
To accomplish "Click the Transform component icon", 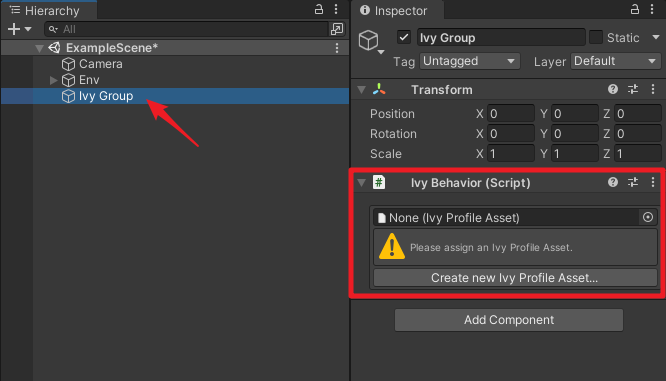I will pos(379,89).
